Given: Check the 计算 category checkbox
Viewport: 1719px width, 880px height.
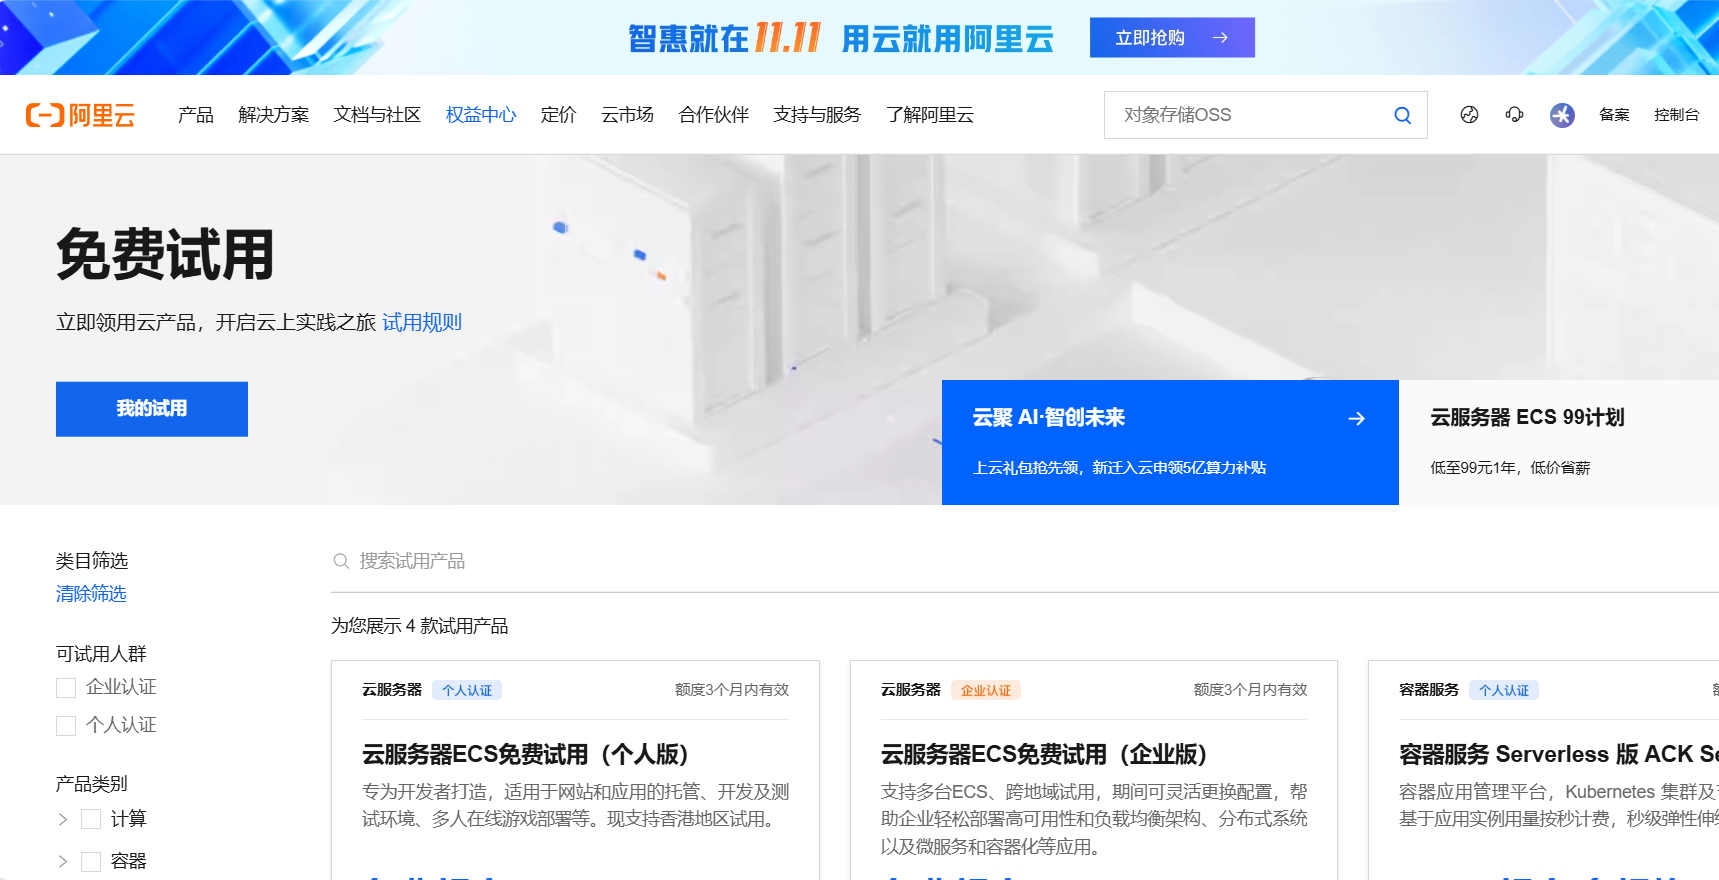Looking at the screenshot, I should click(x=91, y=819).
